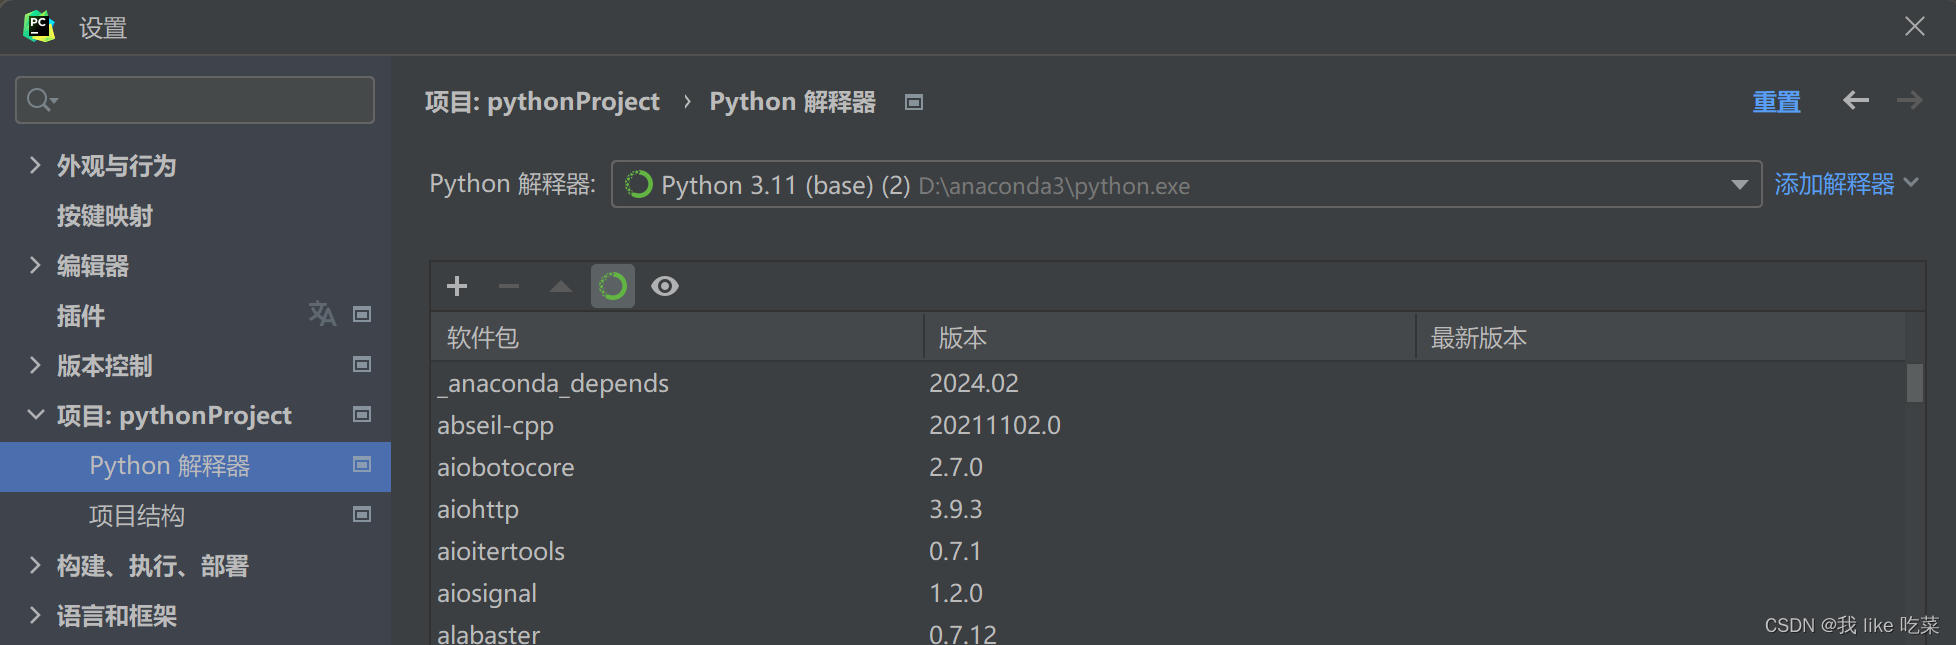Viewport: 1956px width, 645px height.
Task: Click the 项目: pythonProject breadcrumb
Action: pyautogui.click(x=542, y=102)
